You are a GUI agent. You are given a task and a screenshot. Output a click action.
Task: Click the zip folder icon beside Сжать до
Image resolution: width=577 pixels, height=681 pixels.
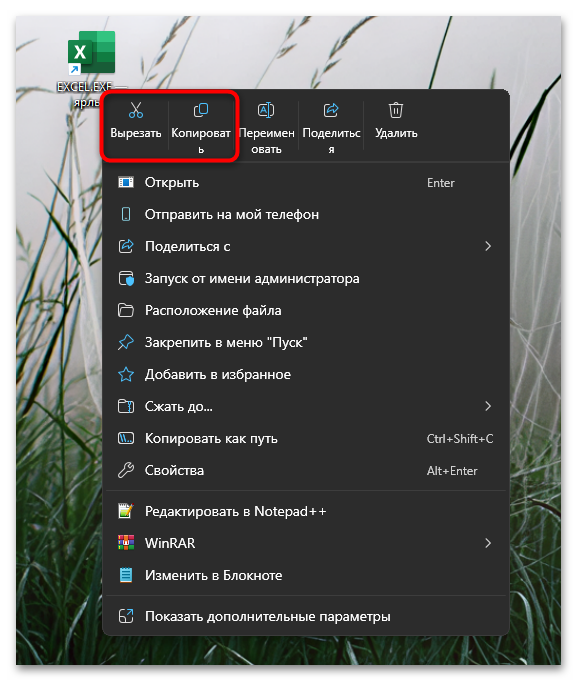coord(126,407)
